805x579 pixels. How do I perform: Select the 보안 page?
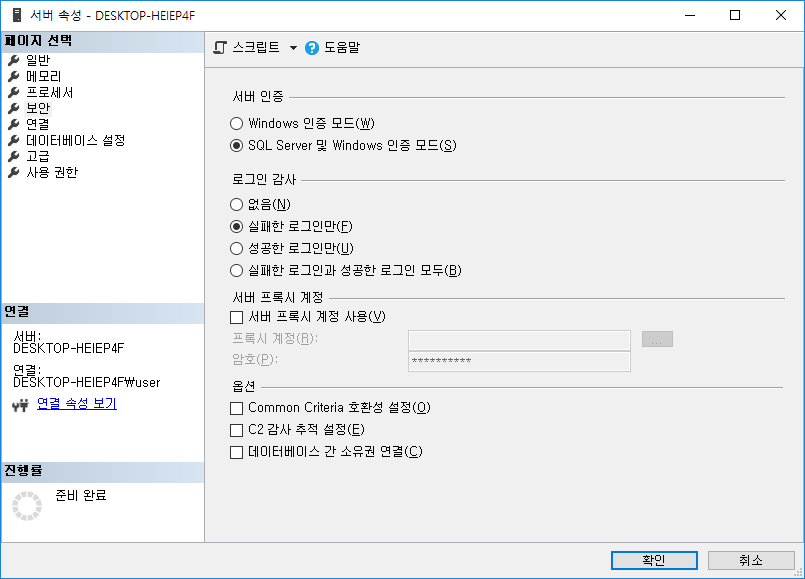click(x=38, y=108)
